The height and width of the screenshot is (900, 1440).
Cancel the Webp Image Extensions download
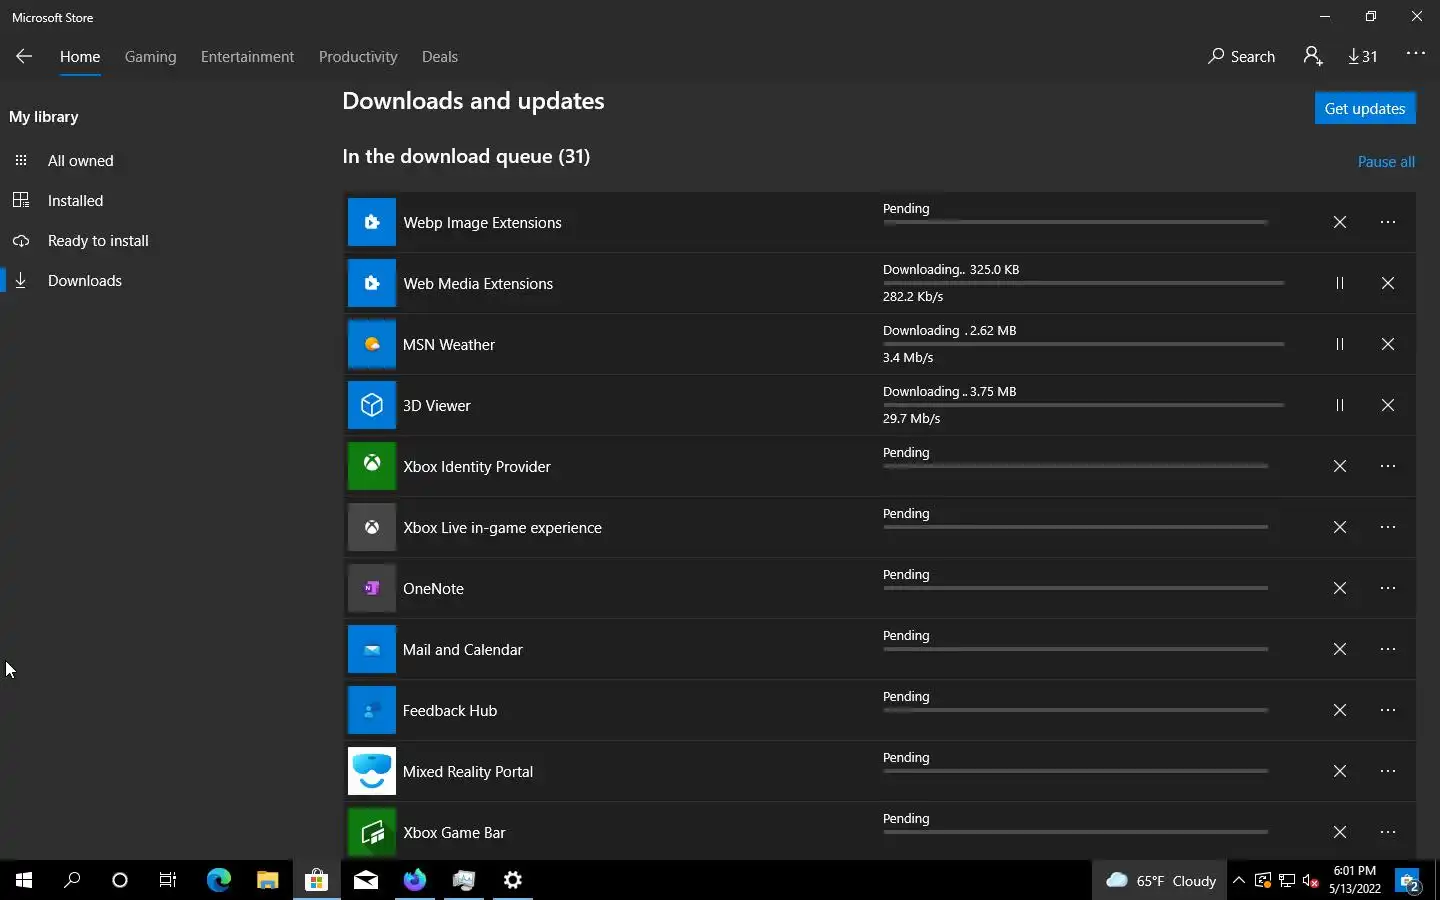(x=1340, y=222)
